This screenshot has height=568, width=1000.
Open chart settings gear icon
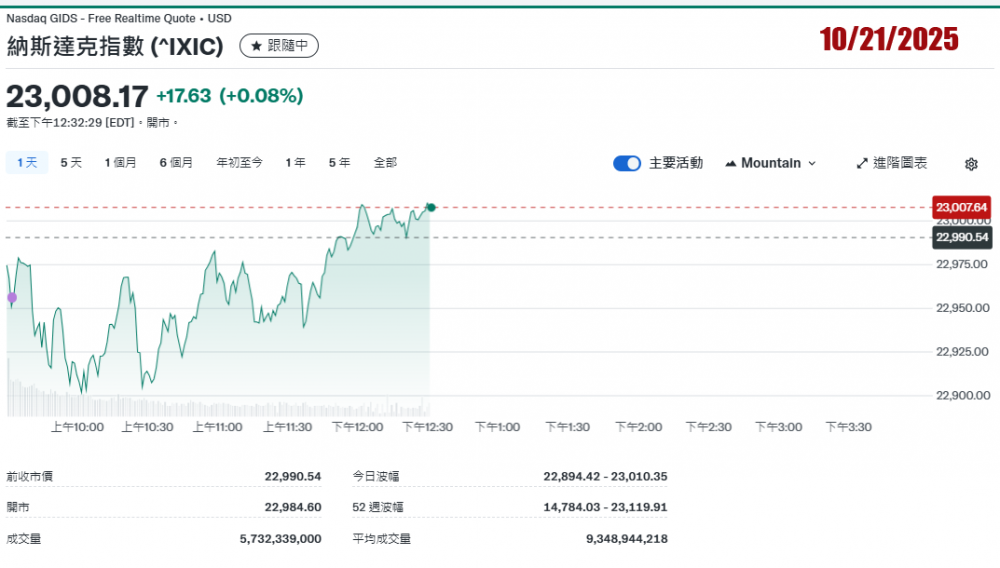971,164
